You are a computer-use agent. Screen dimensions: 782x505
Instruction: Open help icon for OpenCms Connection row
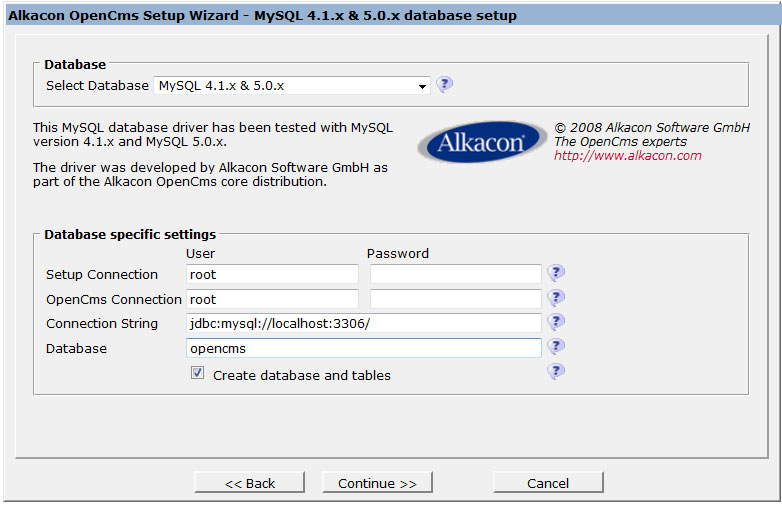(x=556, y=298)
